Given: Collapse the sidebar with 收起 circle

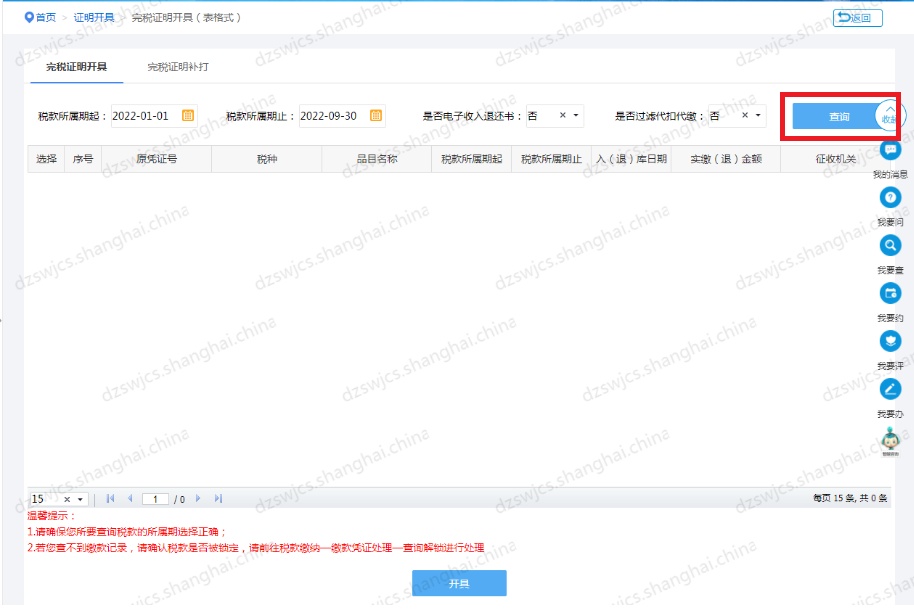Looking at the screenshot, I should 890,115.
